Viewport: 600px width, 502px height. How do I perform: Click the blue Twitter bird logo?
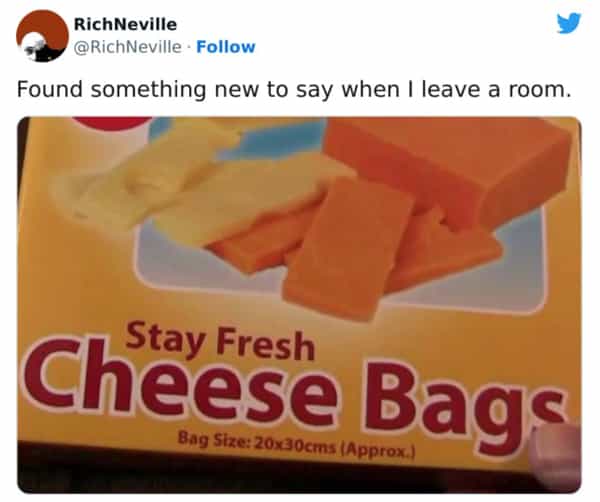point(569,23)
